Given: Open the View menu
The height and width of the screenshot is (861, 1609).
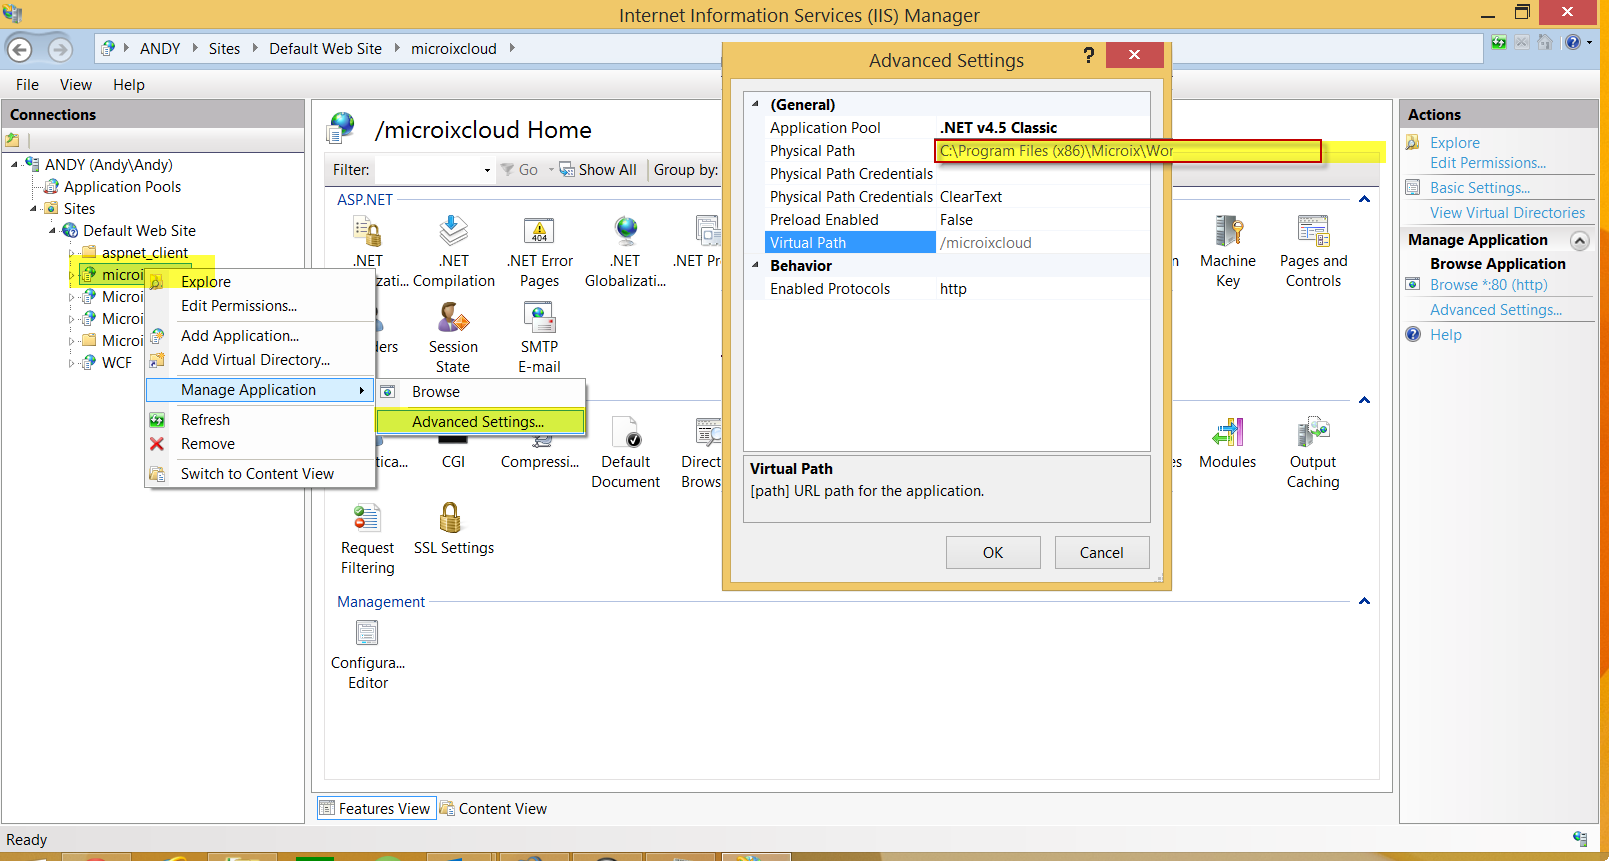Looking at the screenshot, I should (x=75, y=85).
